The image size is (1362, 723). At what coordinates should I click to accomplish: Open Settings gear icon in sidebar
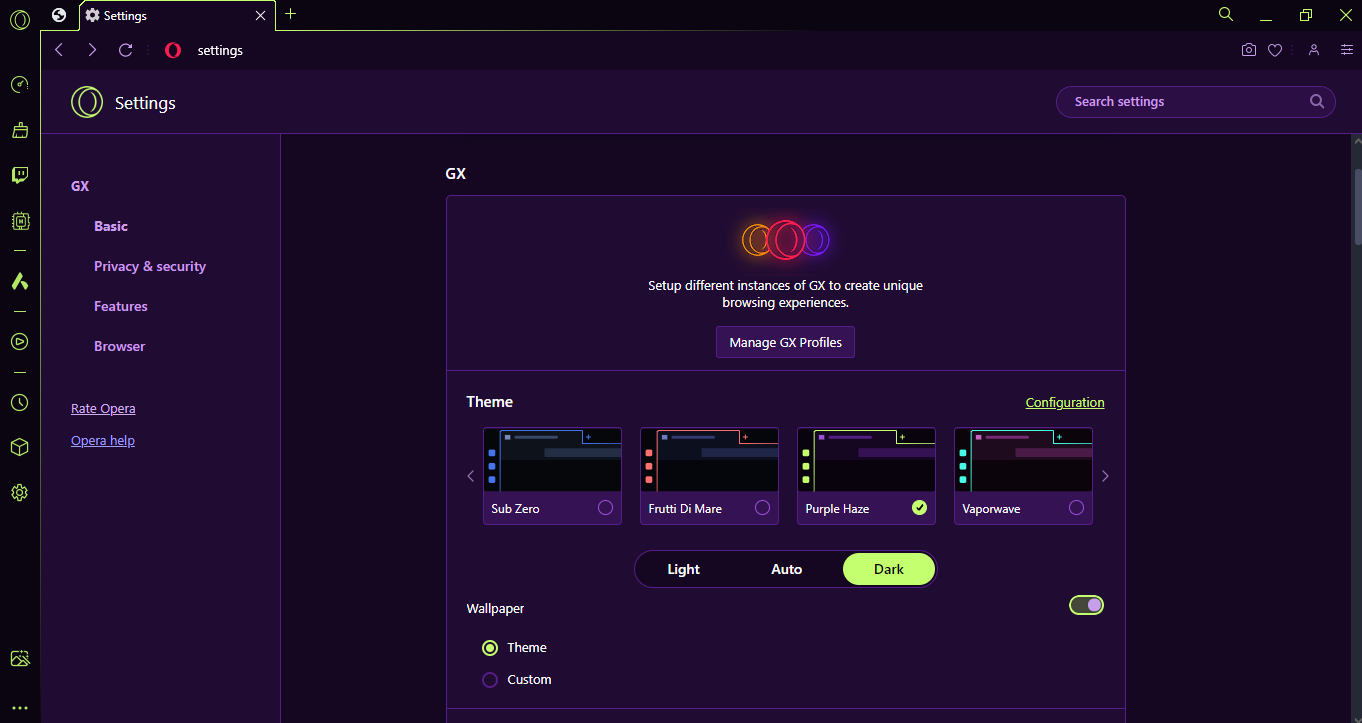[19, 492]
